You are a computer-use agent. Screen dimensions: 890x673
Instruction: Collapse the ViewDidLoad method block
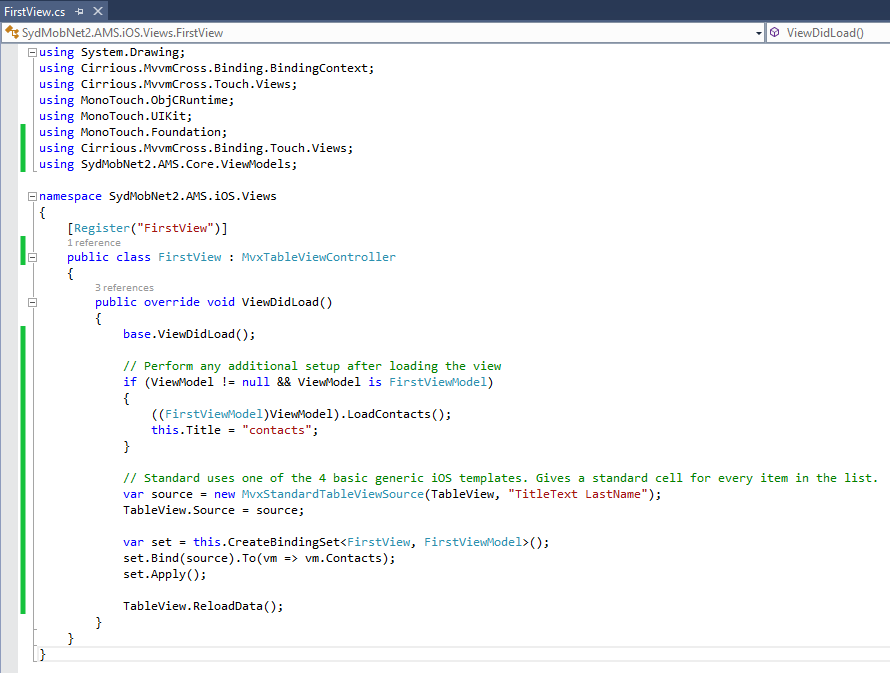pyautogui.click(x=32, y=302)
